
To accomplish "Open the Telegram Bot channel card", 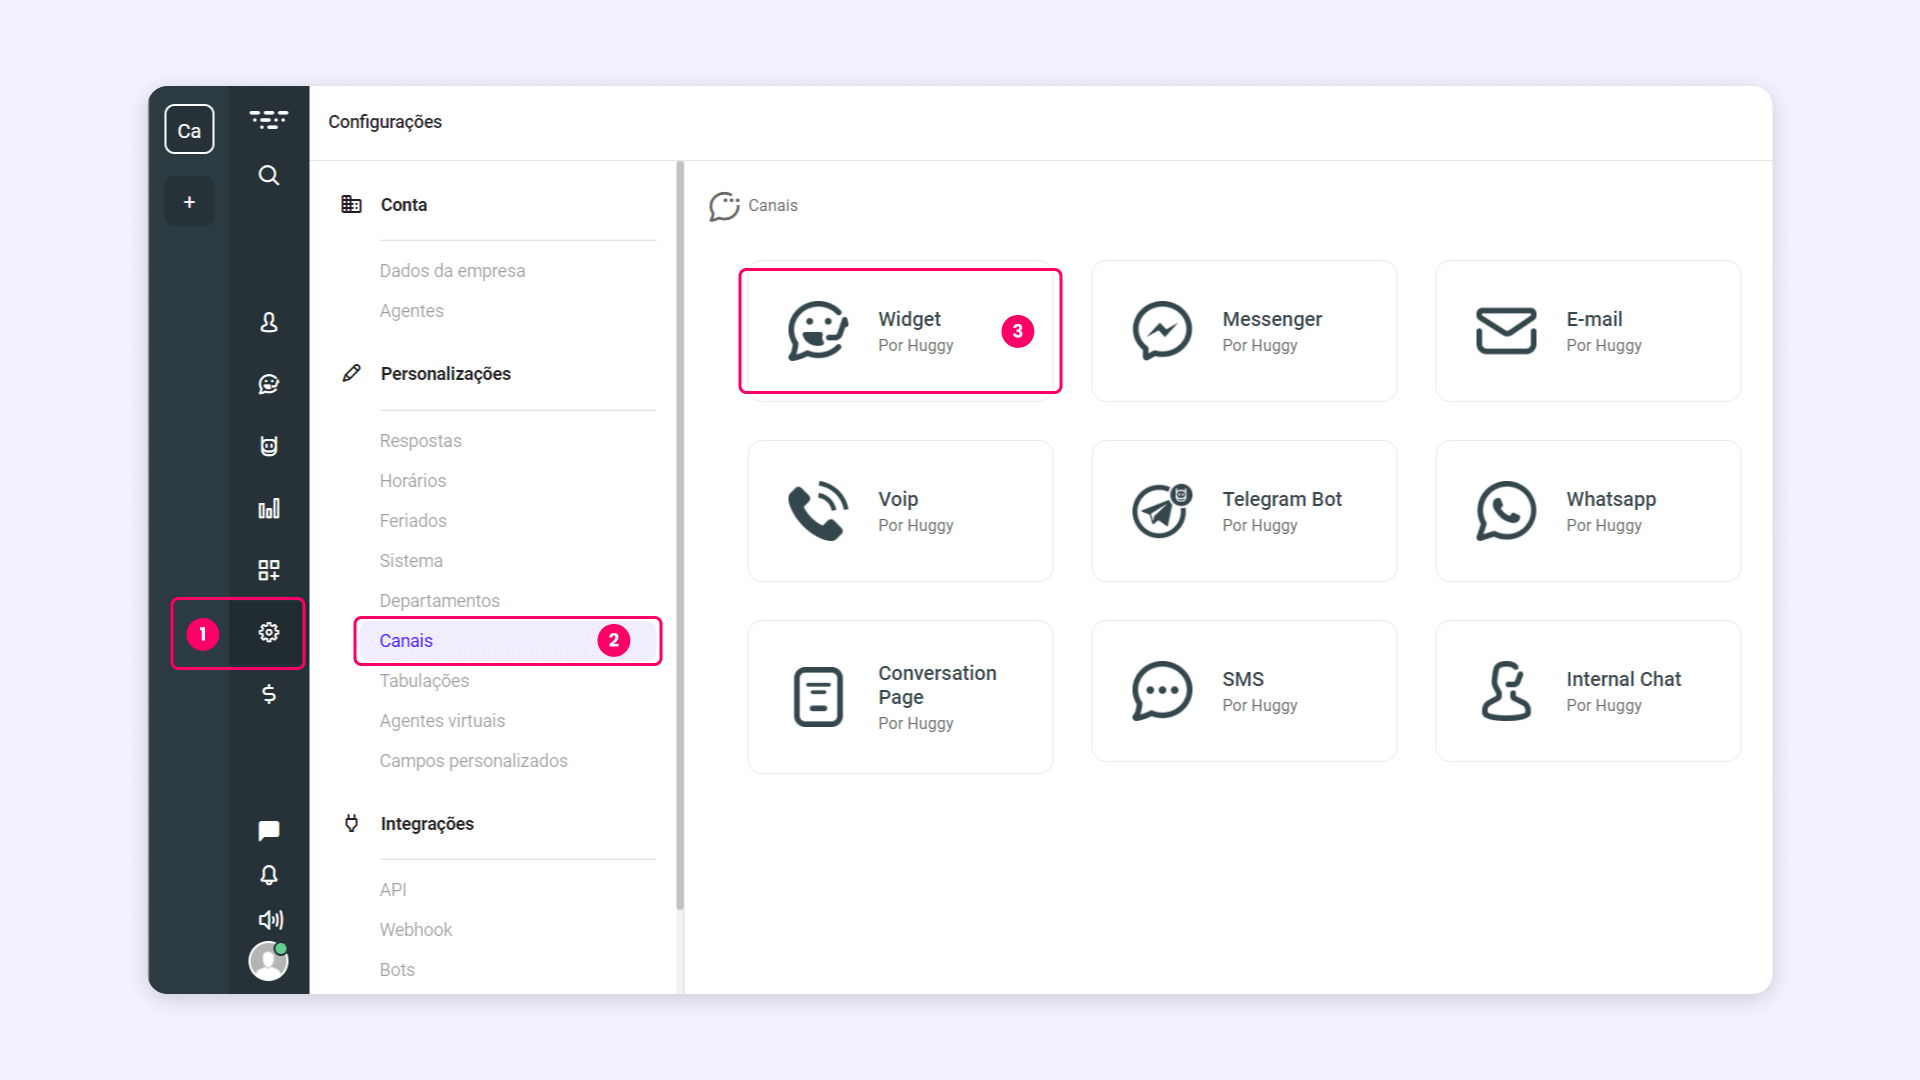I will click(1244, 511).
